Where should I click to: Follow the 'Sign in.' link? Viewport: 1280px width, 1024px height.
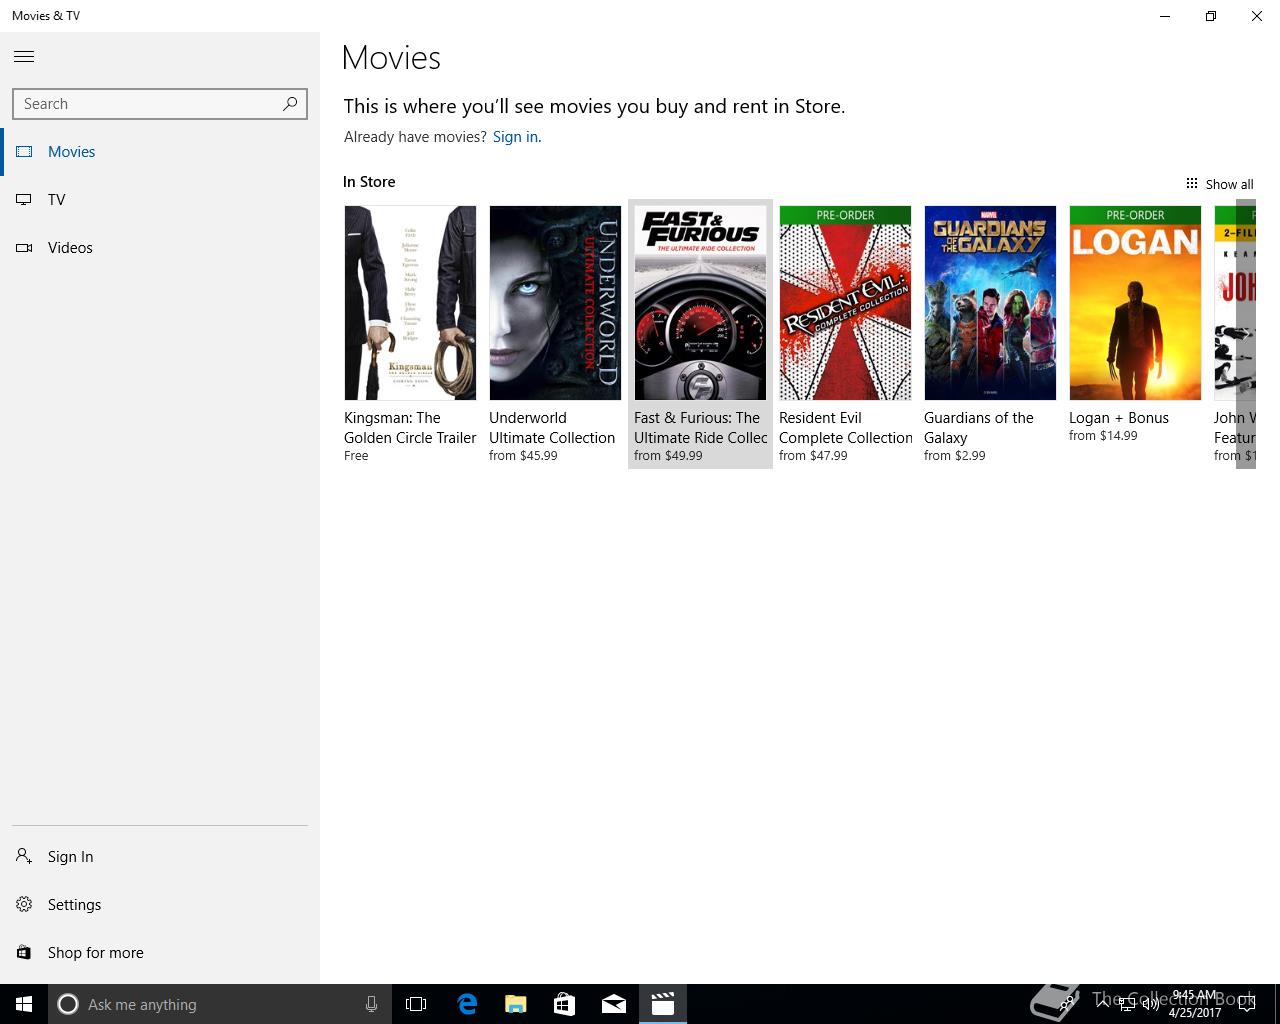click(517, 137)
